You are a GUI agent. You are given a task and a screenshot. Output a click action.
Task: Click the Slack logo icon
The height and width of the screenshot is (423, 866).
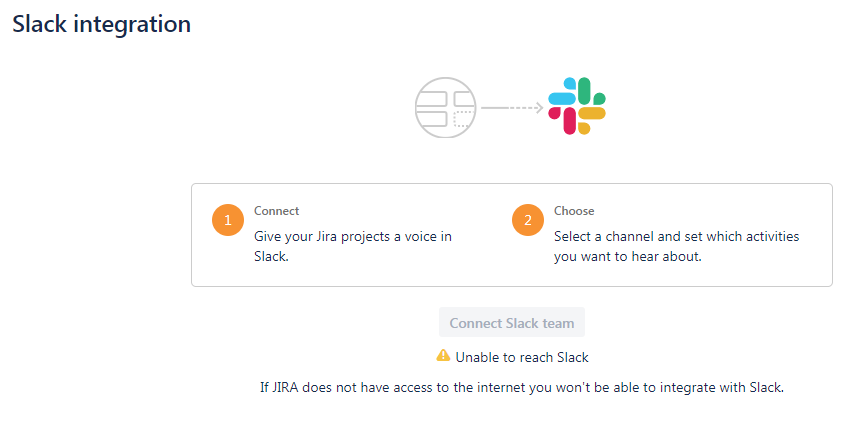pos(577,106)
